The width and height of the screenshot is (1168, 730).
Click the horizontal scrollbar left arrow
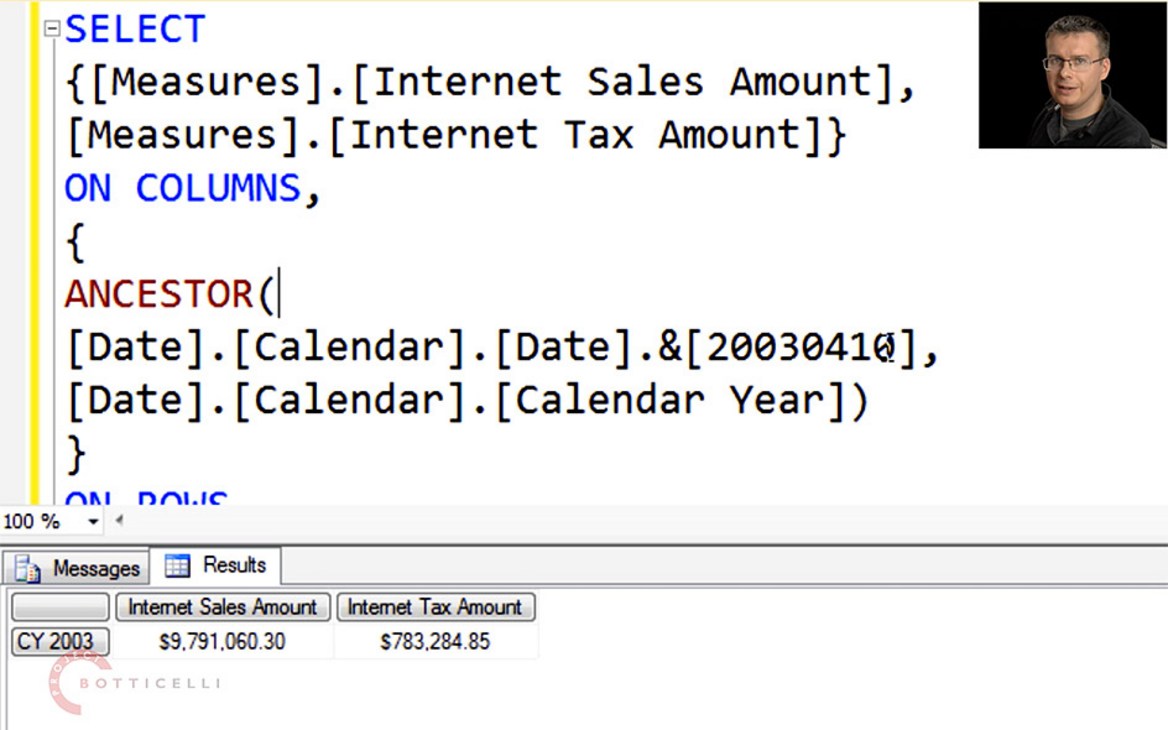[119, 521]
